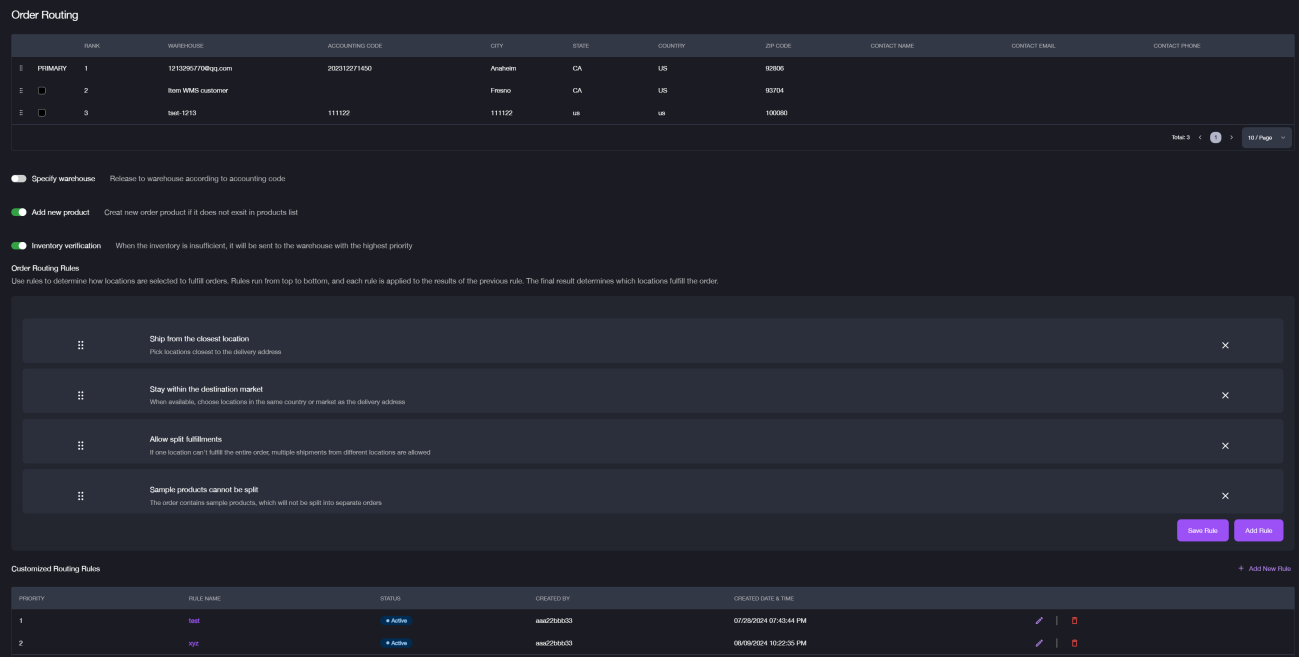Click drag handle for 'Sample products cannot be split'
This screenshot has width=1299, height=657.
coord(81,496)
